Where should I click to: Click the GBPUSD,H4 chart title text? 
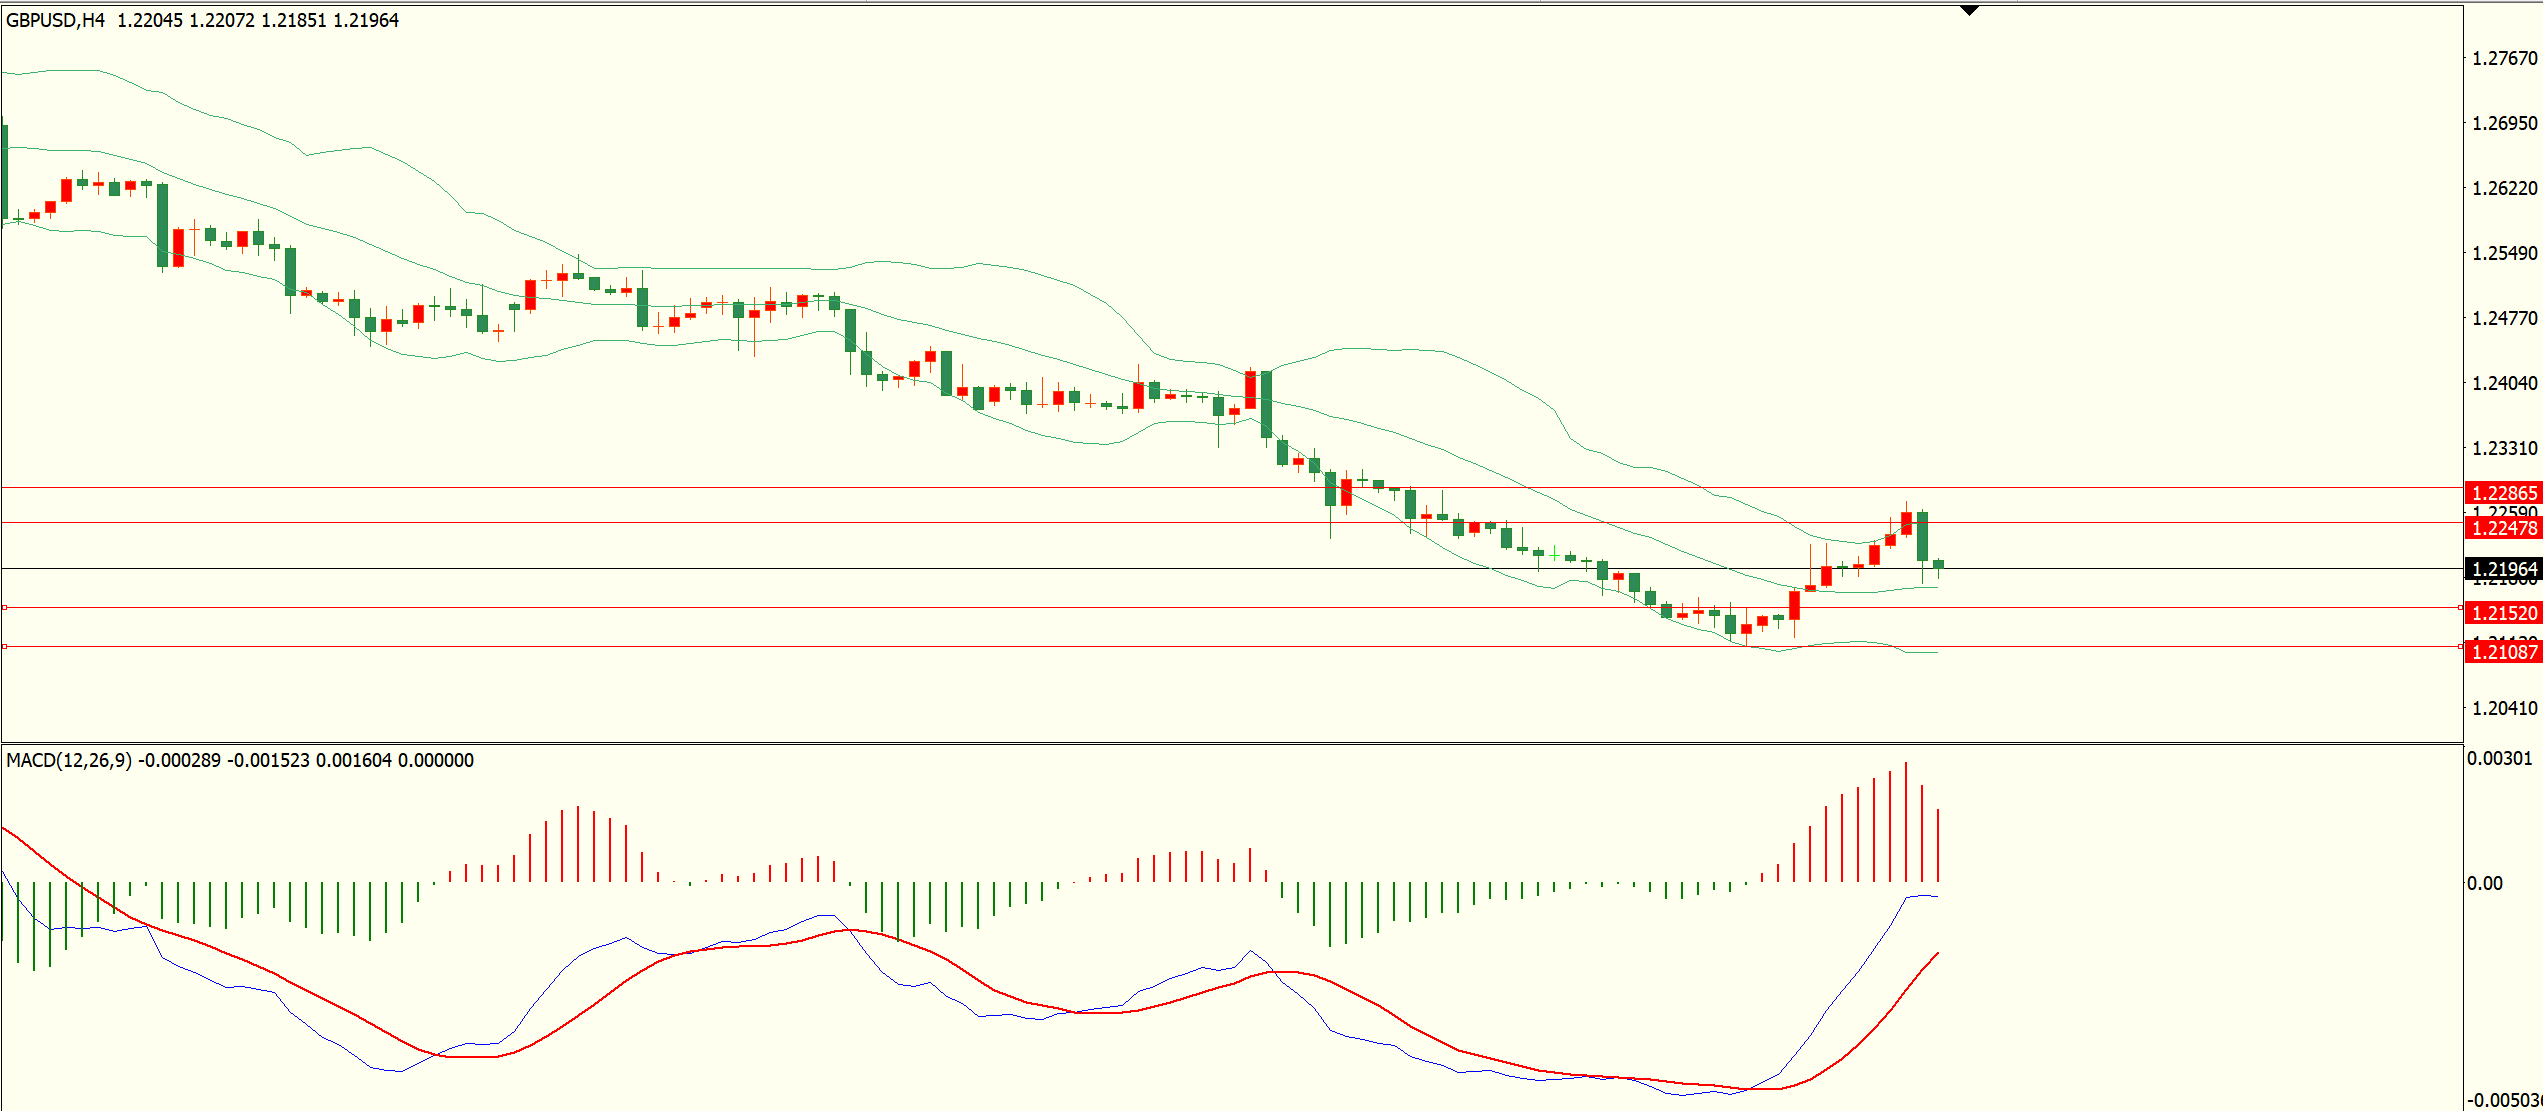coord(55,20)
